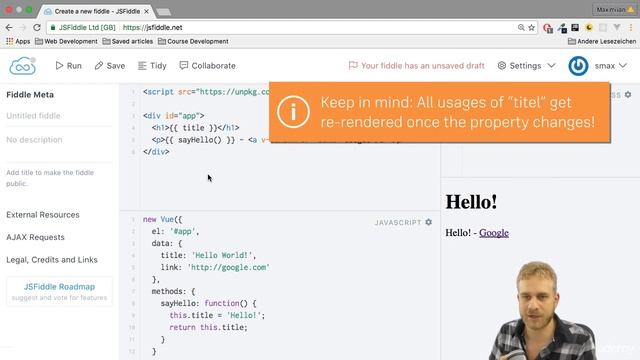Go back in the browser
The height and width of the screenshot is (360, 640).
(x=9, y=27)
